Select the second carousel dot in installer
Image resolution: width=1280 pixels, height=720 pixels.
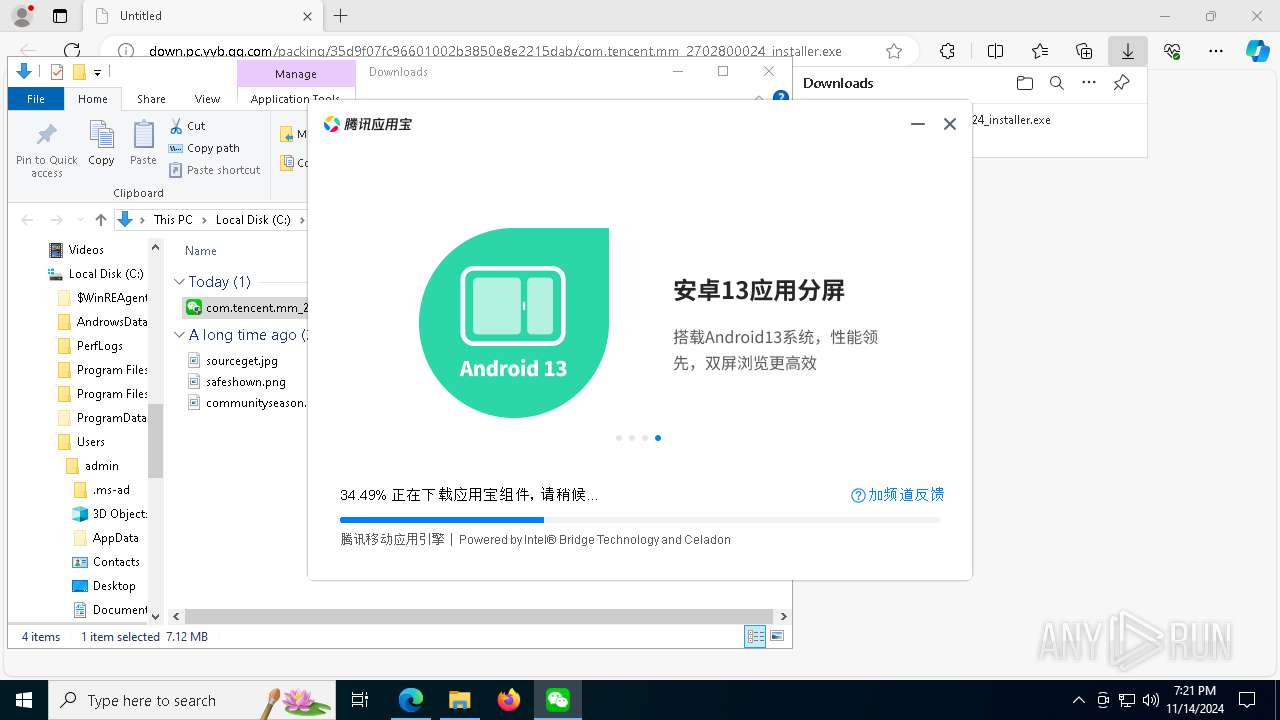click(632, 438)
